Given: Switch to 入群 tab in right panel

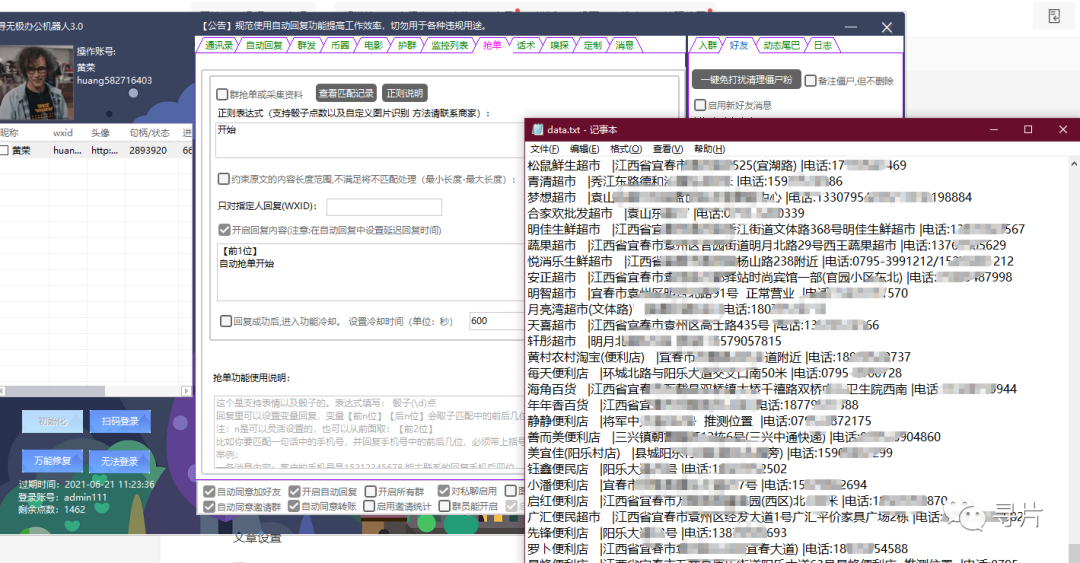Looking at the screenshot, I should [708, 45].
